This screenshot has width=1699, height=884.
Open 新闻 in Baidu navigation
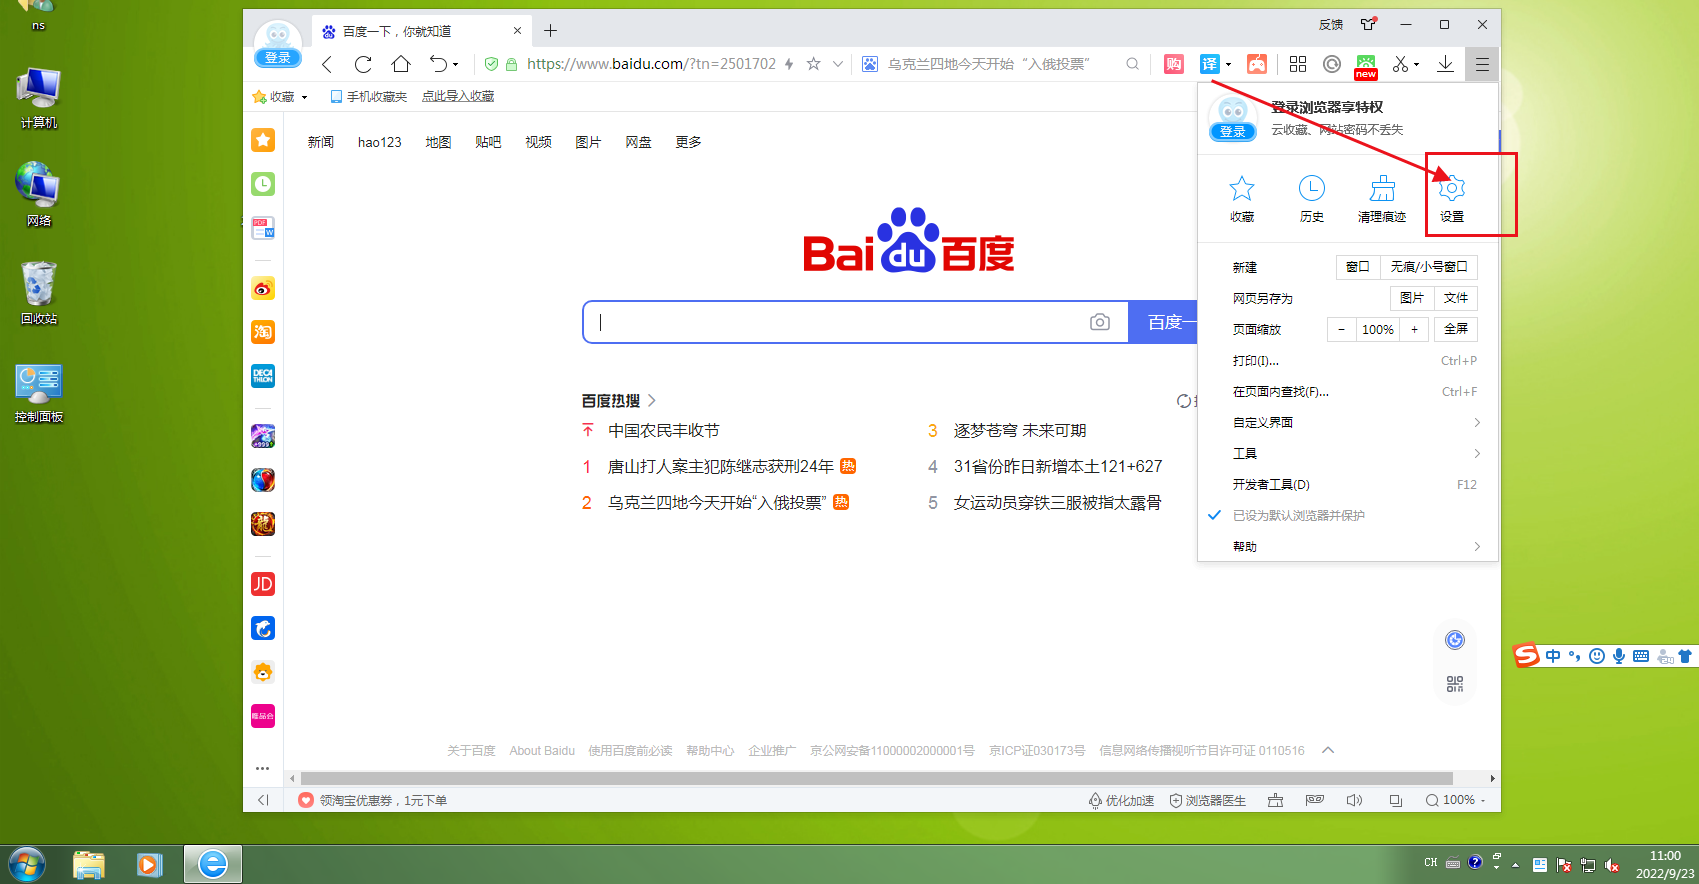[321, 142]
